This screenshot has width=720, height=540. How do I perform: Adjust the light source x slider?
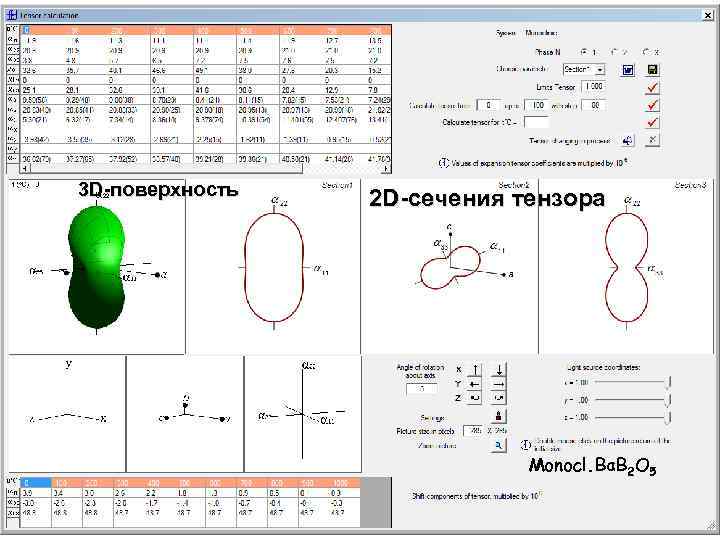pyautogui.click(x=632, y=382)
